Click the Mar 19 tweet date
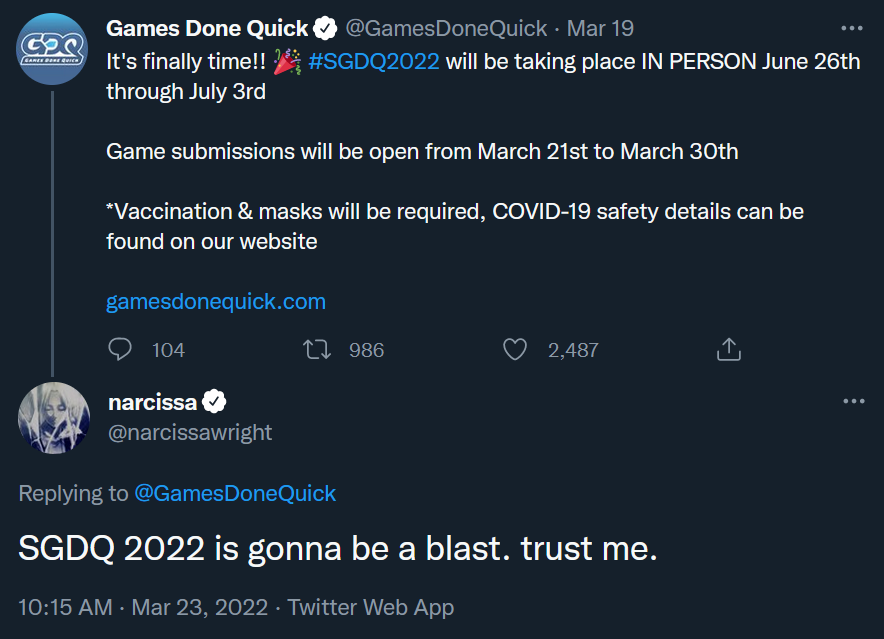 600,28
